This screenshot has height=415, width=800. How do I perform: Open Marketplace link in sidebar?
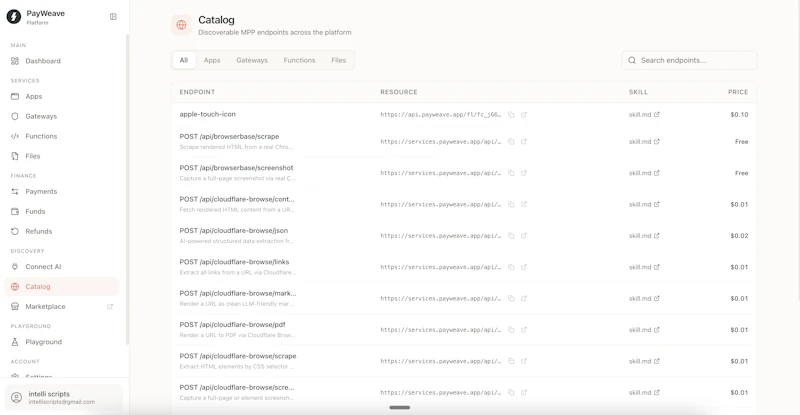(x=62, y=306)
